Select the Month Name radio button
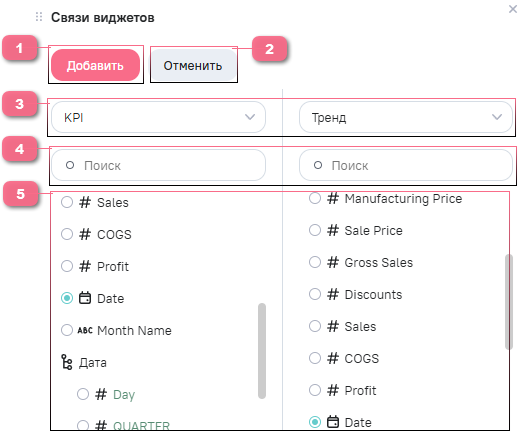The height and width of the screenshot is (434, 520). 67,330
